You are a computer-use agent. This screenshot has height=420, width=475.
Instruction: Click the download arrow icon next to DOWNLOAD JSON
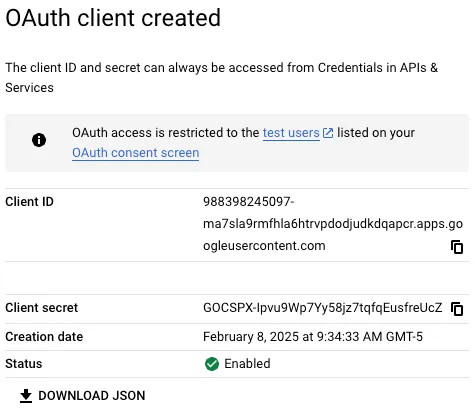[26, 396]
